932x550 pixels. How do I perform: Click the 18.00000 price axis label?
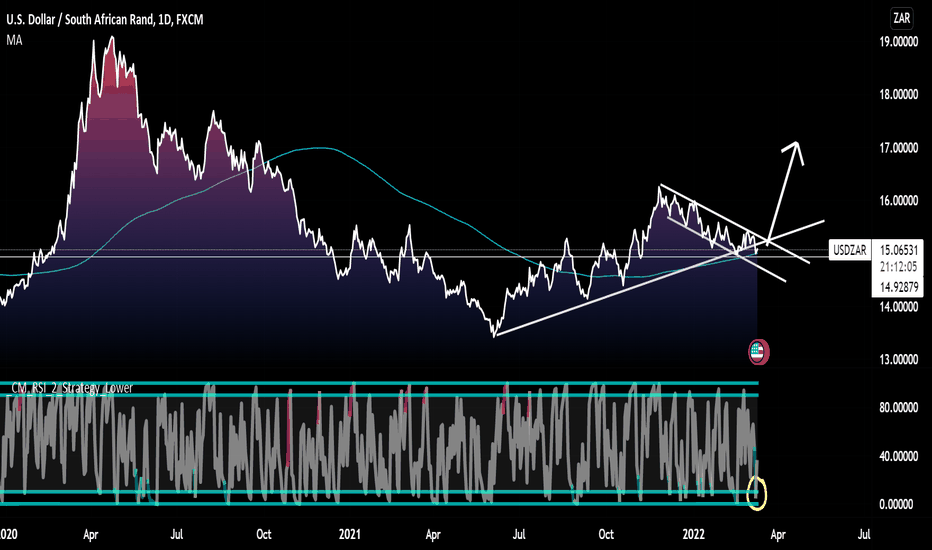(899, 95)
